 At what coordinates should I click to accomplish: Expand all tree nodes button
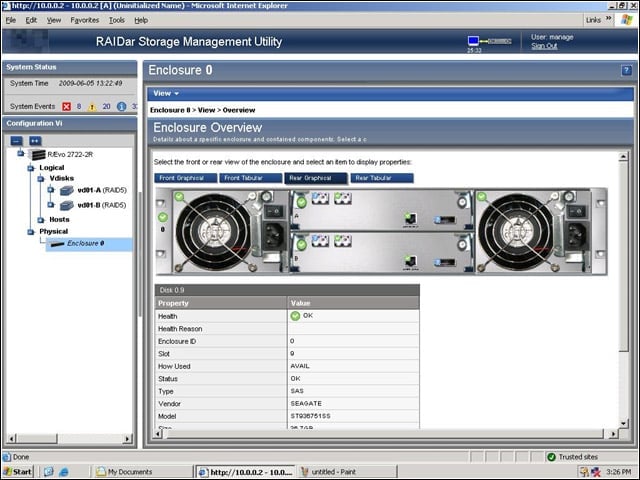pyautogui.click(x=35, y=141)
